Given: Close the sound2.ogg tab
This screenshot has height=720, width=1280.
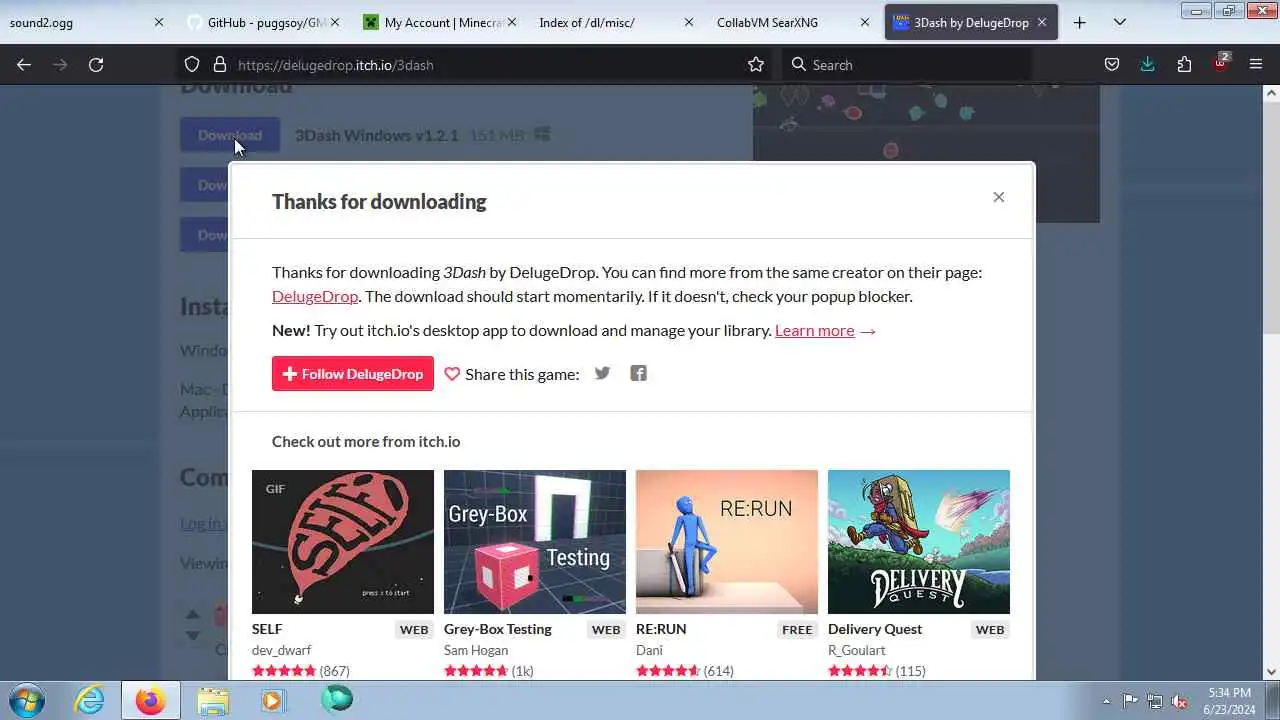Looking at the screenshot, I should 158,22.
